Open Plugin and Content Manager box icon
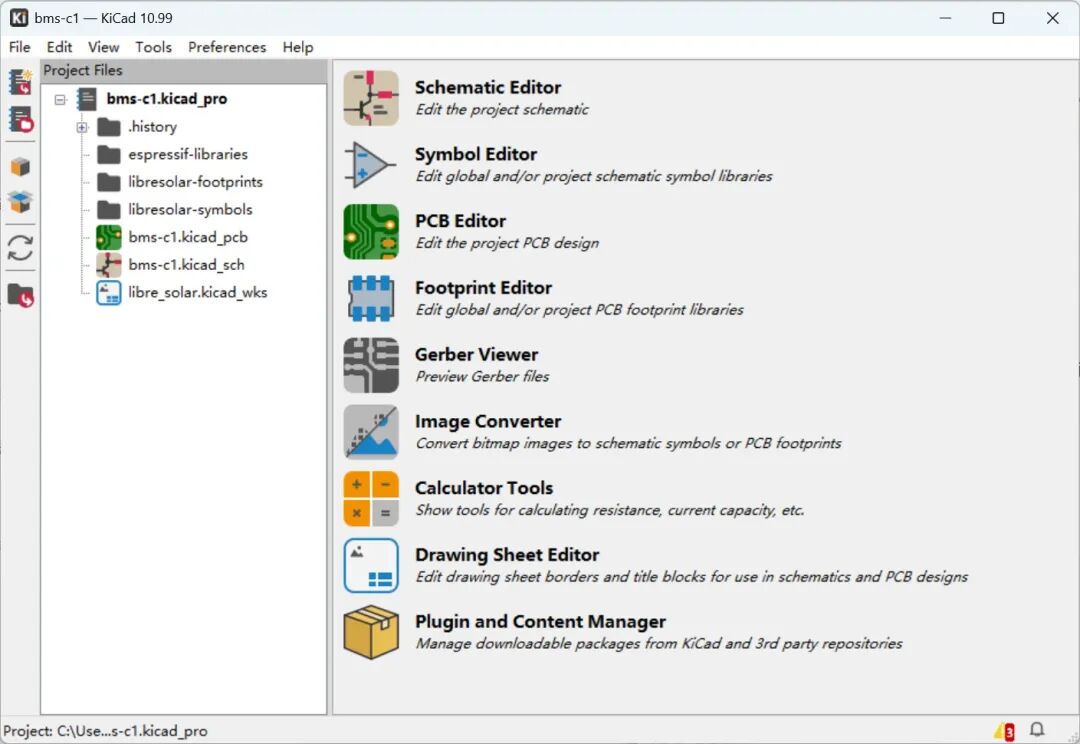This screenshot has width=1080, height=744. pos(371,632)
